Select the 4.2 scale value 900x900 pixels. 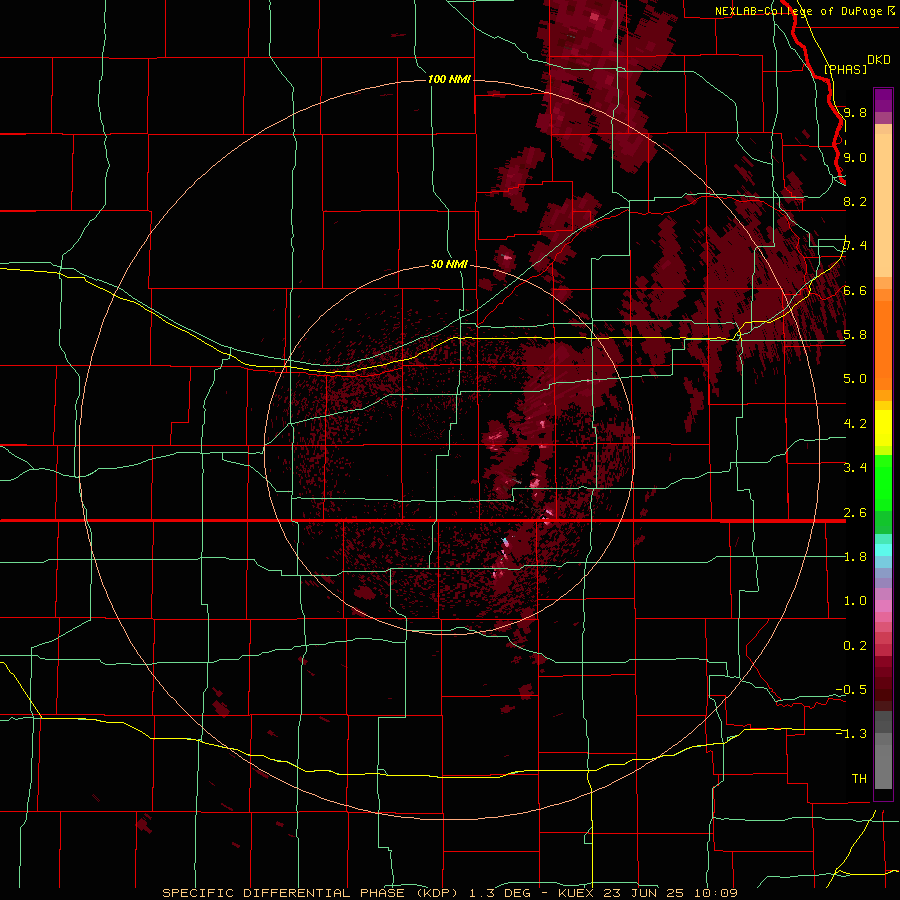point(855,424)
